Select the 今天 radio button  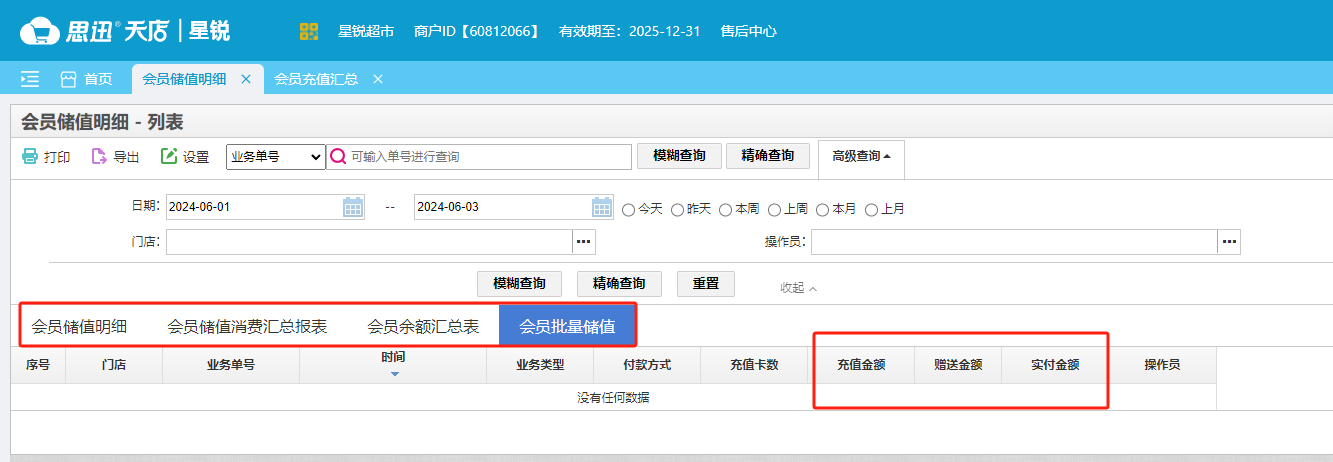click(629, 210)
